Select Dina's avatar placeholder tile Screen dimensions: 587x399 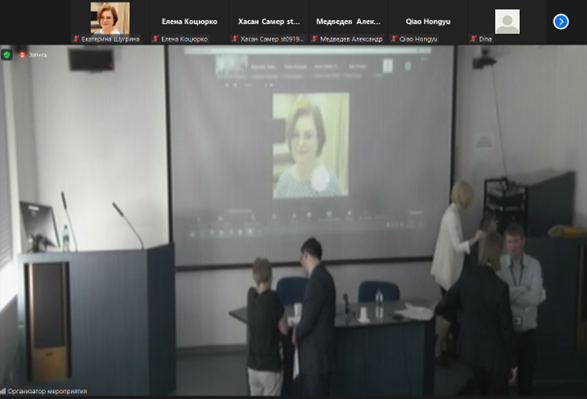coord(507,21)
